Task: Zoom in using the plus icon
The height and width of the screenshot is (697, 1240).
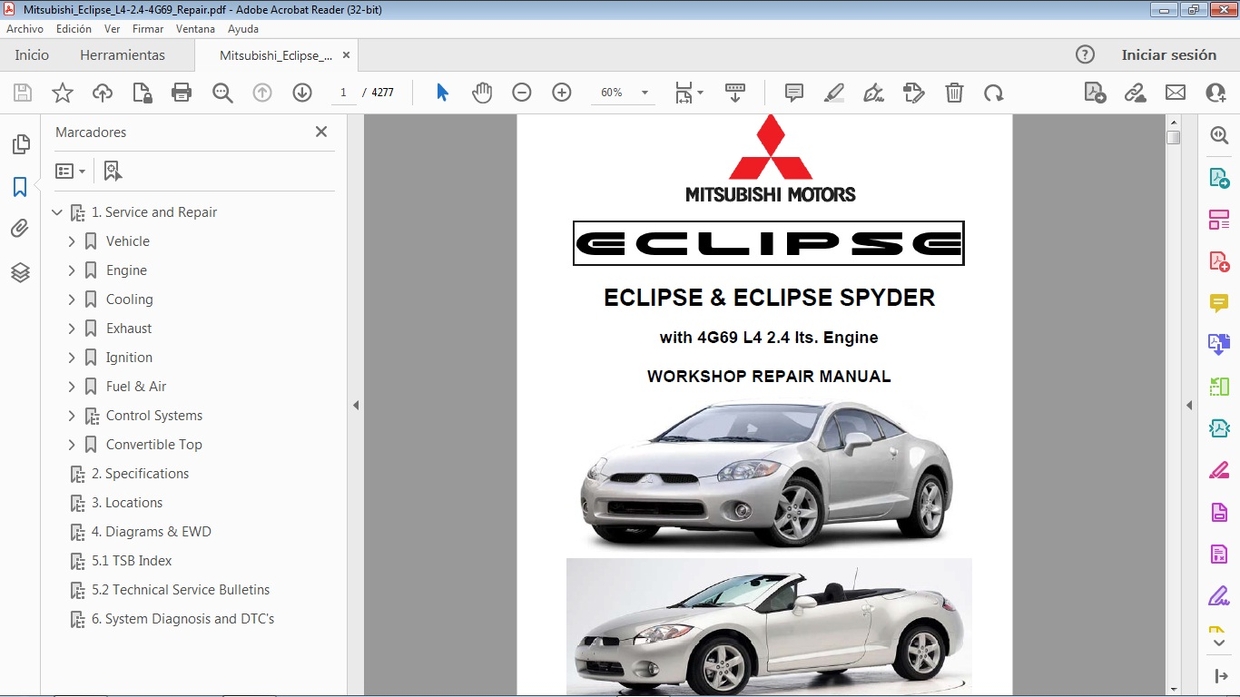Action: [x=561, y=92]
